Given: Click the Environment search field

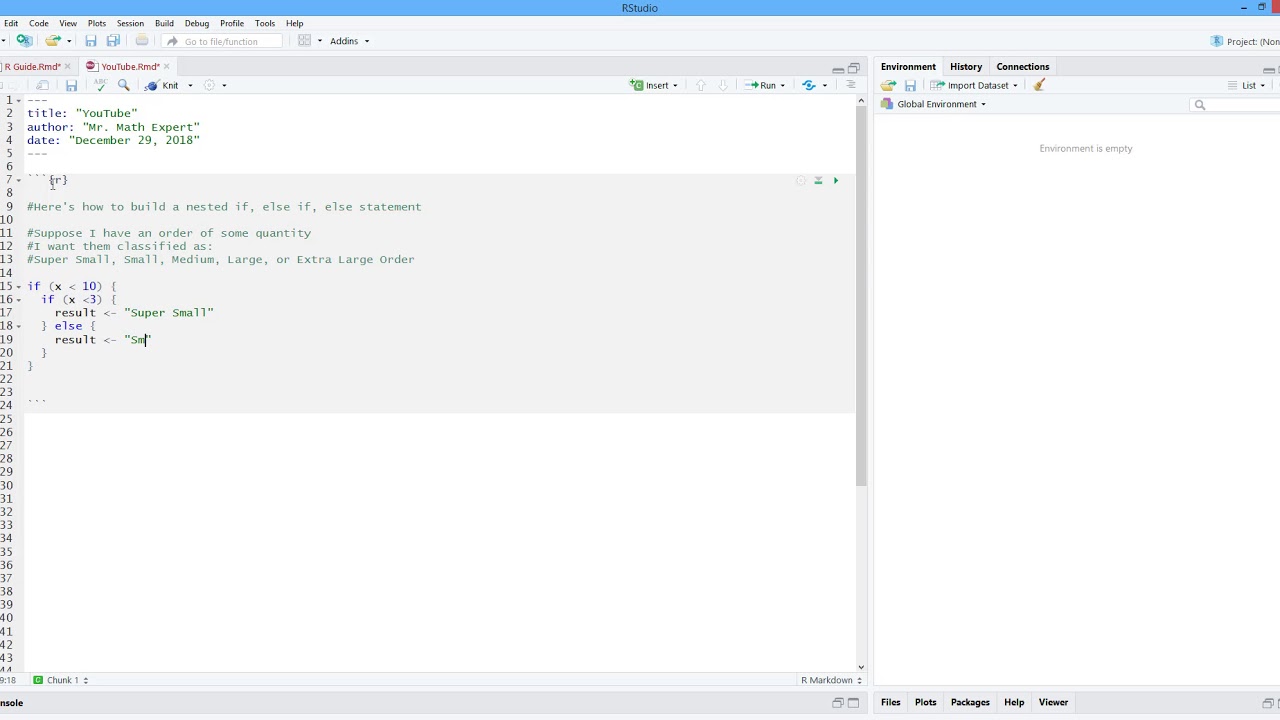Looking at the screenshot, I should [x=1236, y=104].
